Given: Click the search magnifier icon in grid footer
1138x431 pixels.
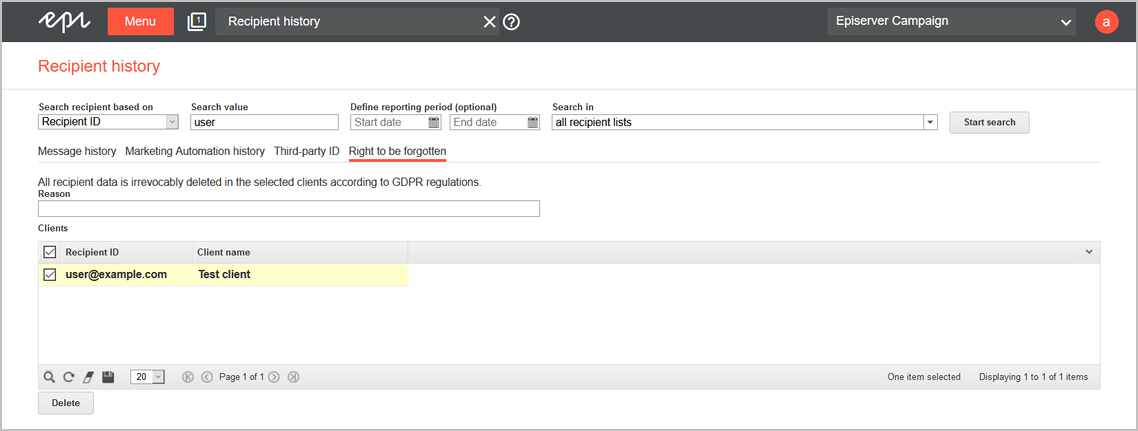Looking at the screenshot, I should tap(49, 377).
